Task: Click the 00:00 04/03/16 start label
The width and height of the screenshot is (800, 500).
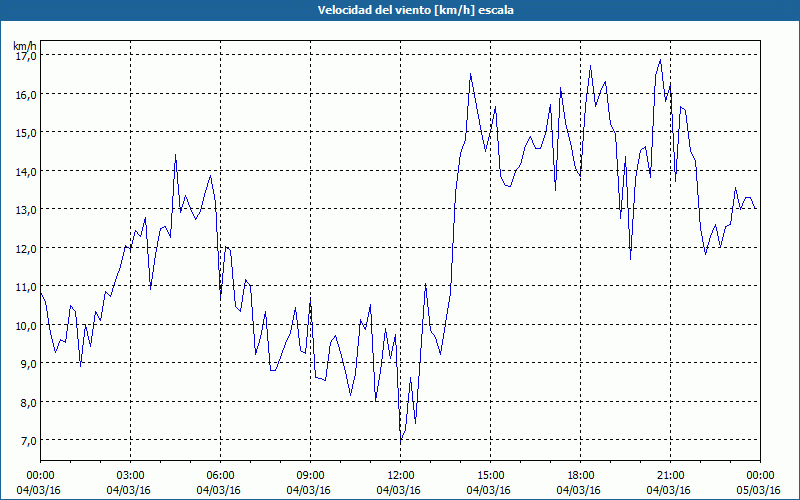Action: [38, 483]
